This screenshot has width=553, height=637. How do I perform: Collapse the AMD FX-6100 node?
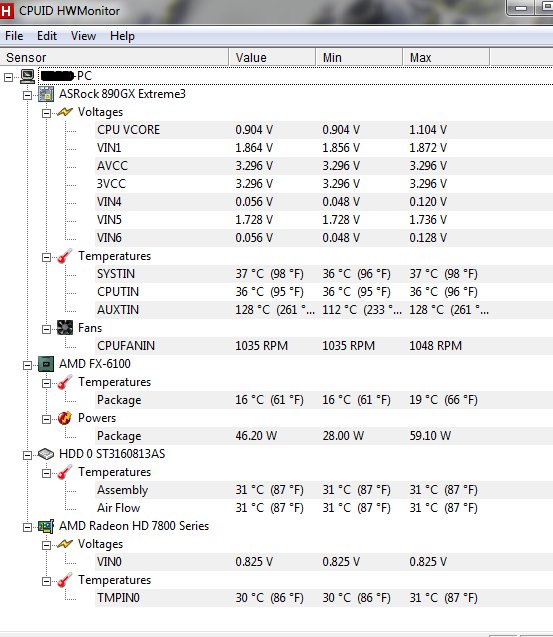(x=27, y=365)
